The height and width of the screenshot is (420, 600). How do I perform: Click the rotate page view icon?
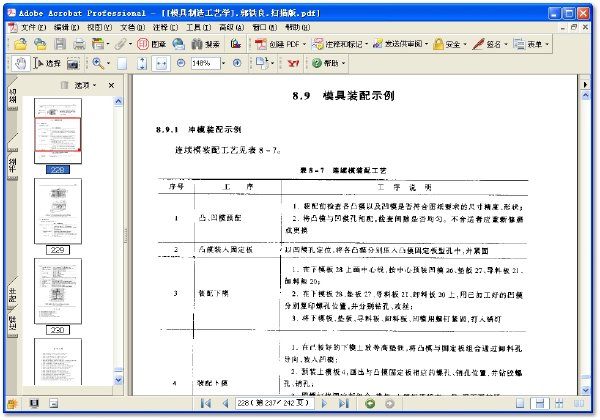coord(262,63)
